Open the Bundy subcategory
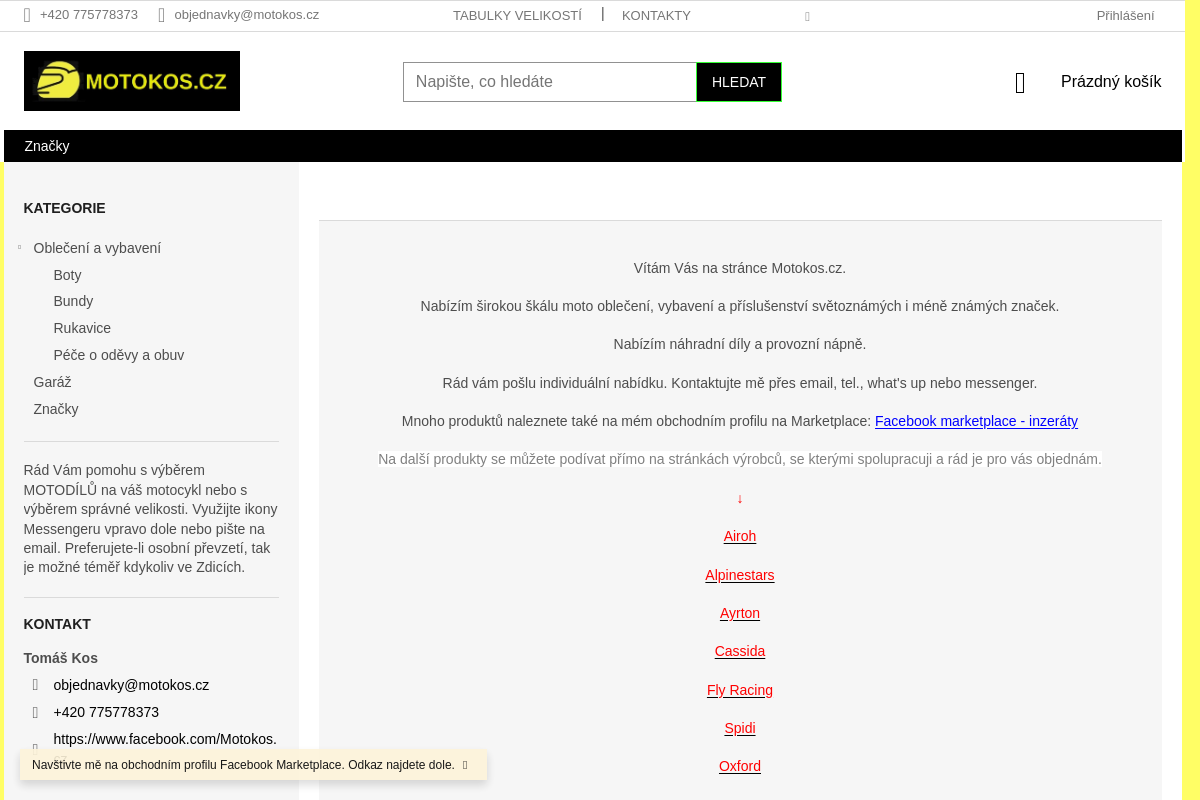This screenshot has width=1200, height=800. click(x=73, y=301)
